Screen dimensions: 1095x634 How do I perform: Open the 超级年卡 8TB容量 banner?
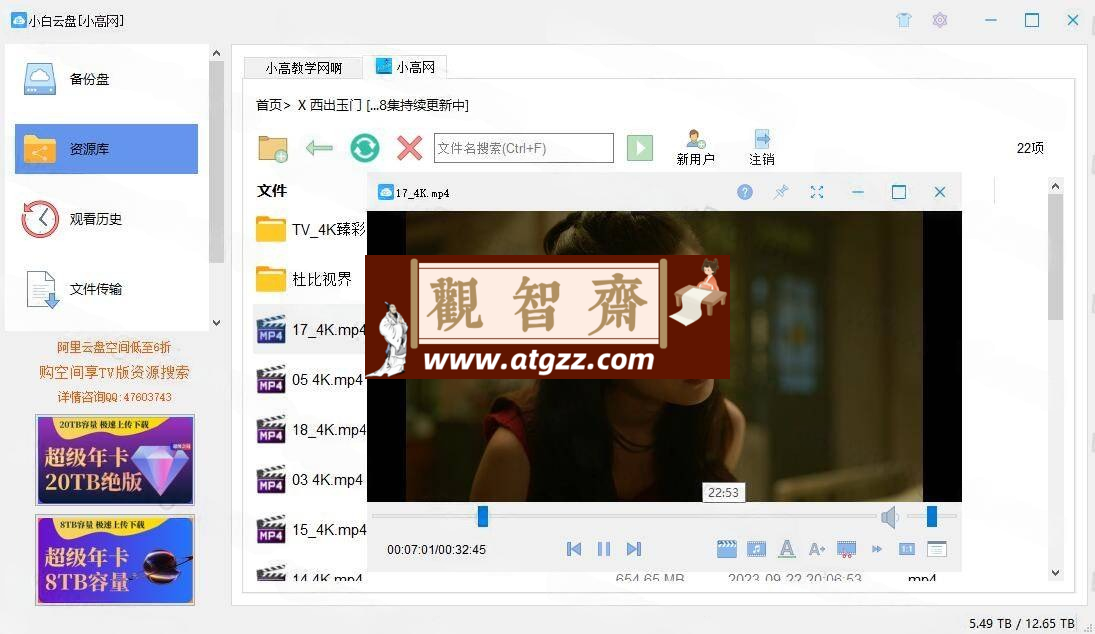[115, 560]
